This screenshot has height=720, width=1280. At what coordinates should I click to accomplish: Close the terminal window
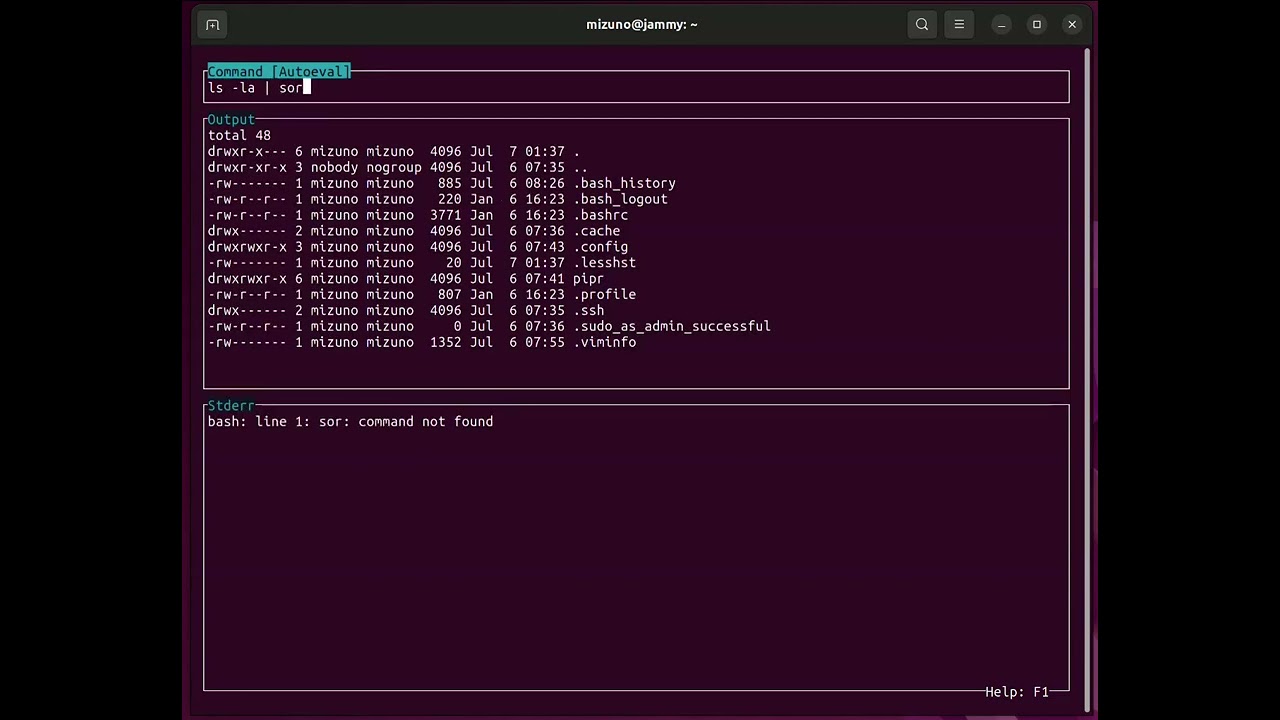[1072, 25]
